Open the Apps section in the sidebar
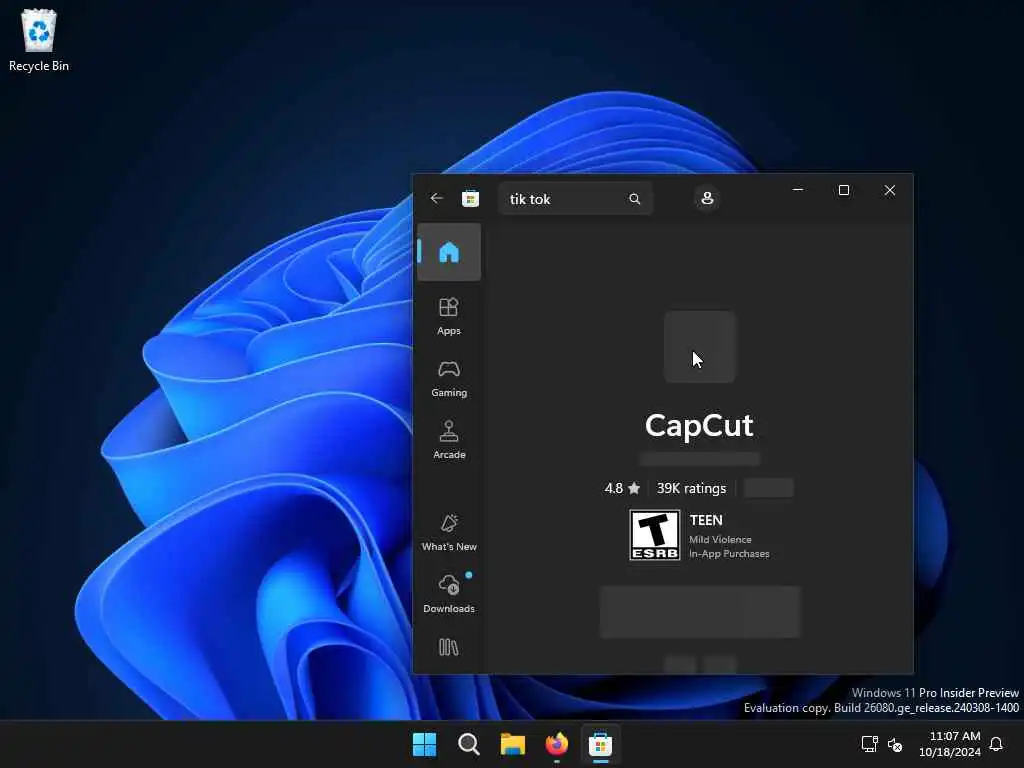The height and width of the screenshot is (768, 1024). (x=449, y=317)
